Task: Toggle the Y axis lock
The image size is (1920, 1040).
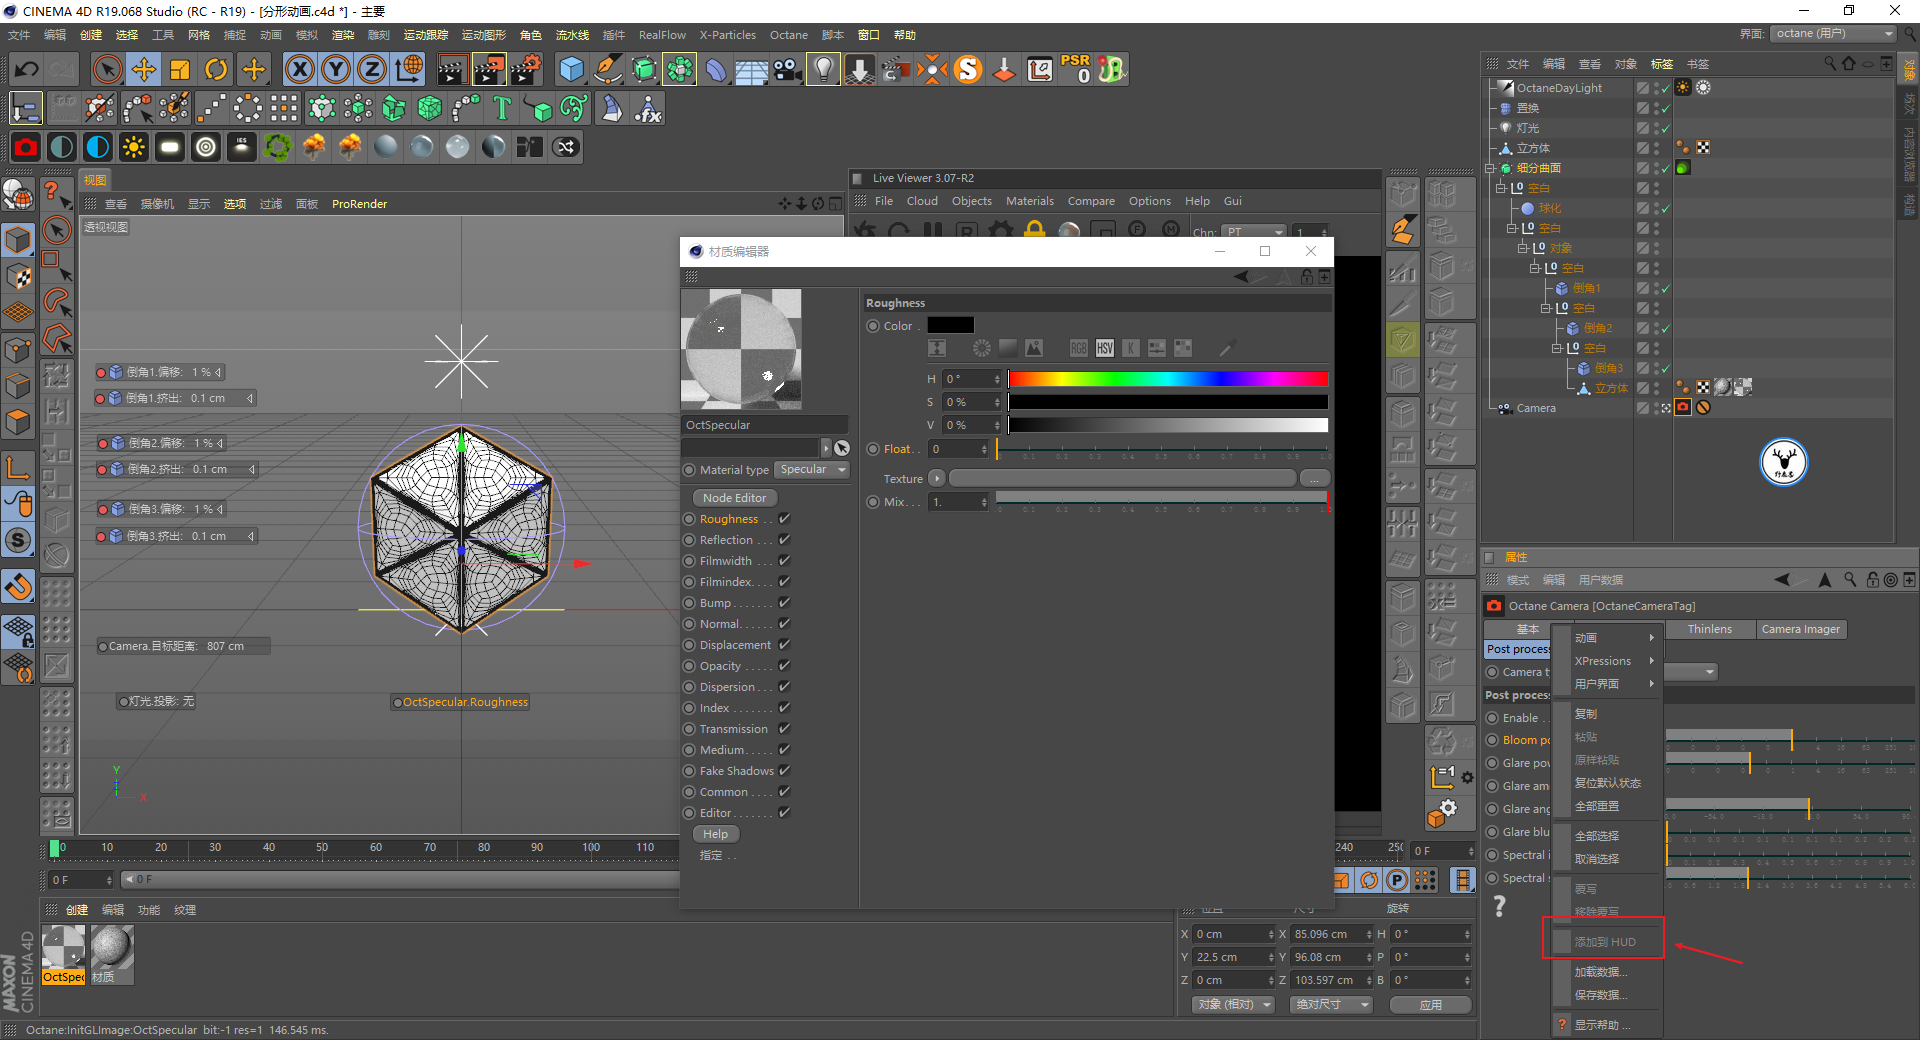Action: (x=336, y=69)
